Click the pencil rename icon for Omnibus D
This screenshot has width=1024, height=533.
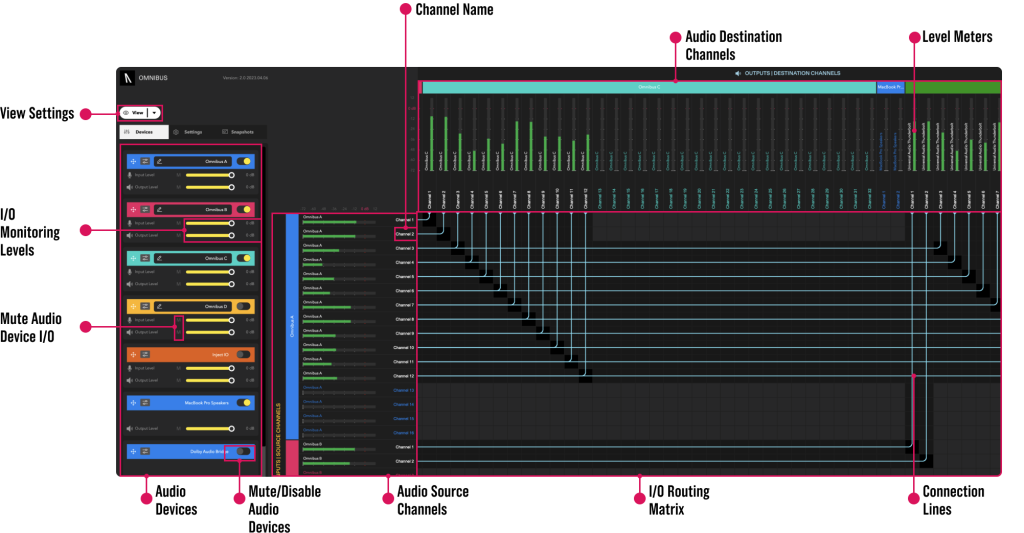tap(159, 306)
